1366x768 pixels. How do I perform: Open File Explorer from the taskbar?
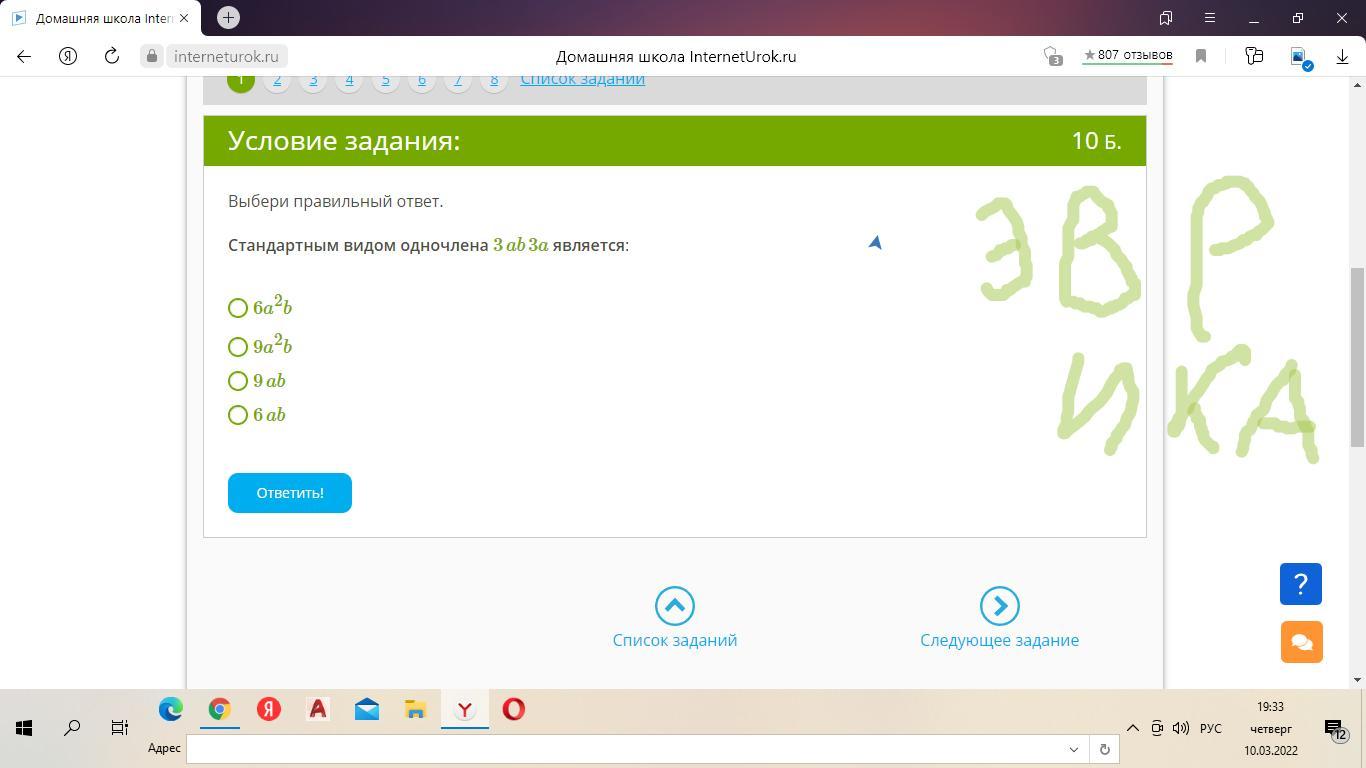pyautogui.click(x=416, y=709)
